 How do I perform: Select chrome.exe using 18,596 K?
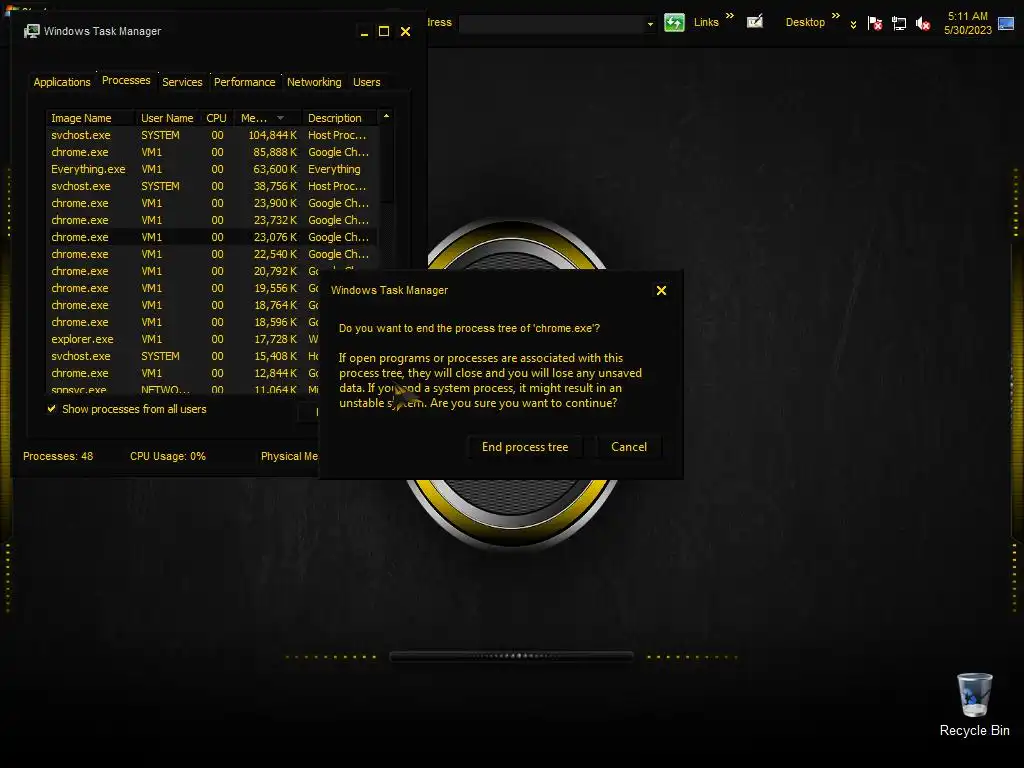183,322
